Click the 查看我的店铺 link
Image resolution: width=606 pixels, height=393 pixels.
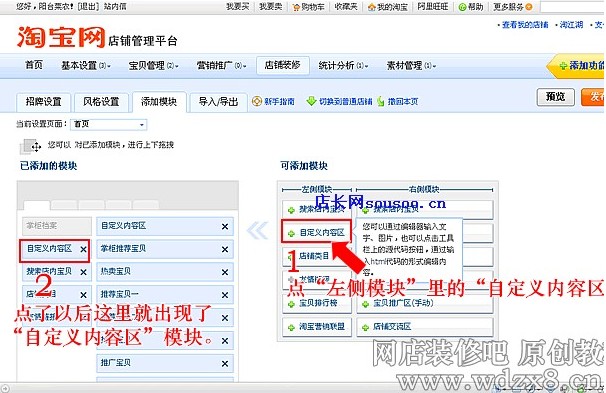[x=525, y=25]
